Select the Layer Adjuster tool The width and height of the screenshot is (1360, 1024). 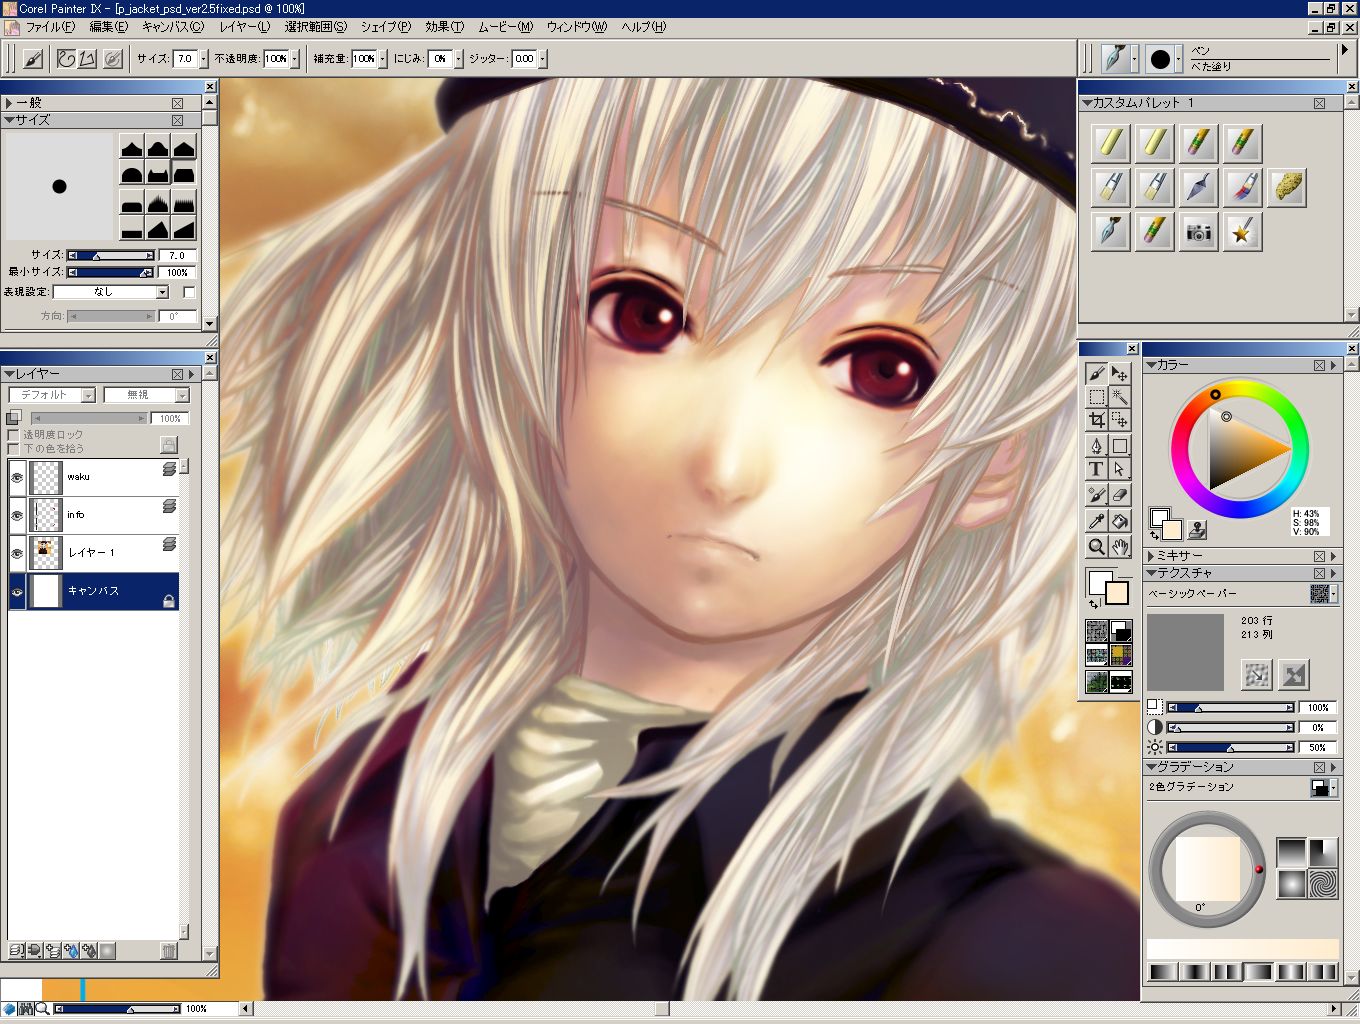coord(1120,373)
